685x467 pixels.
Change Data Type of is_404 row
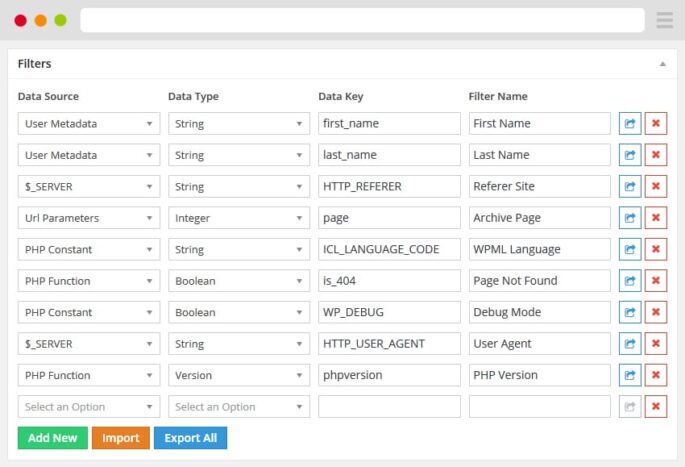pos(238,281)
